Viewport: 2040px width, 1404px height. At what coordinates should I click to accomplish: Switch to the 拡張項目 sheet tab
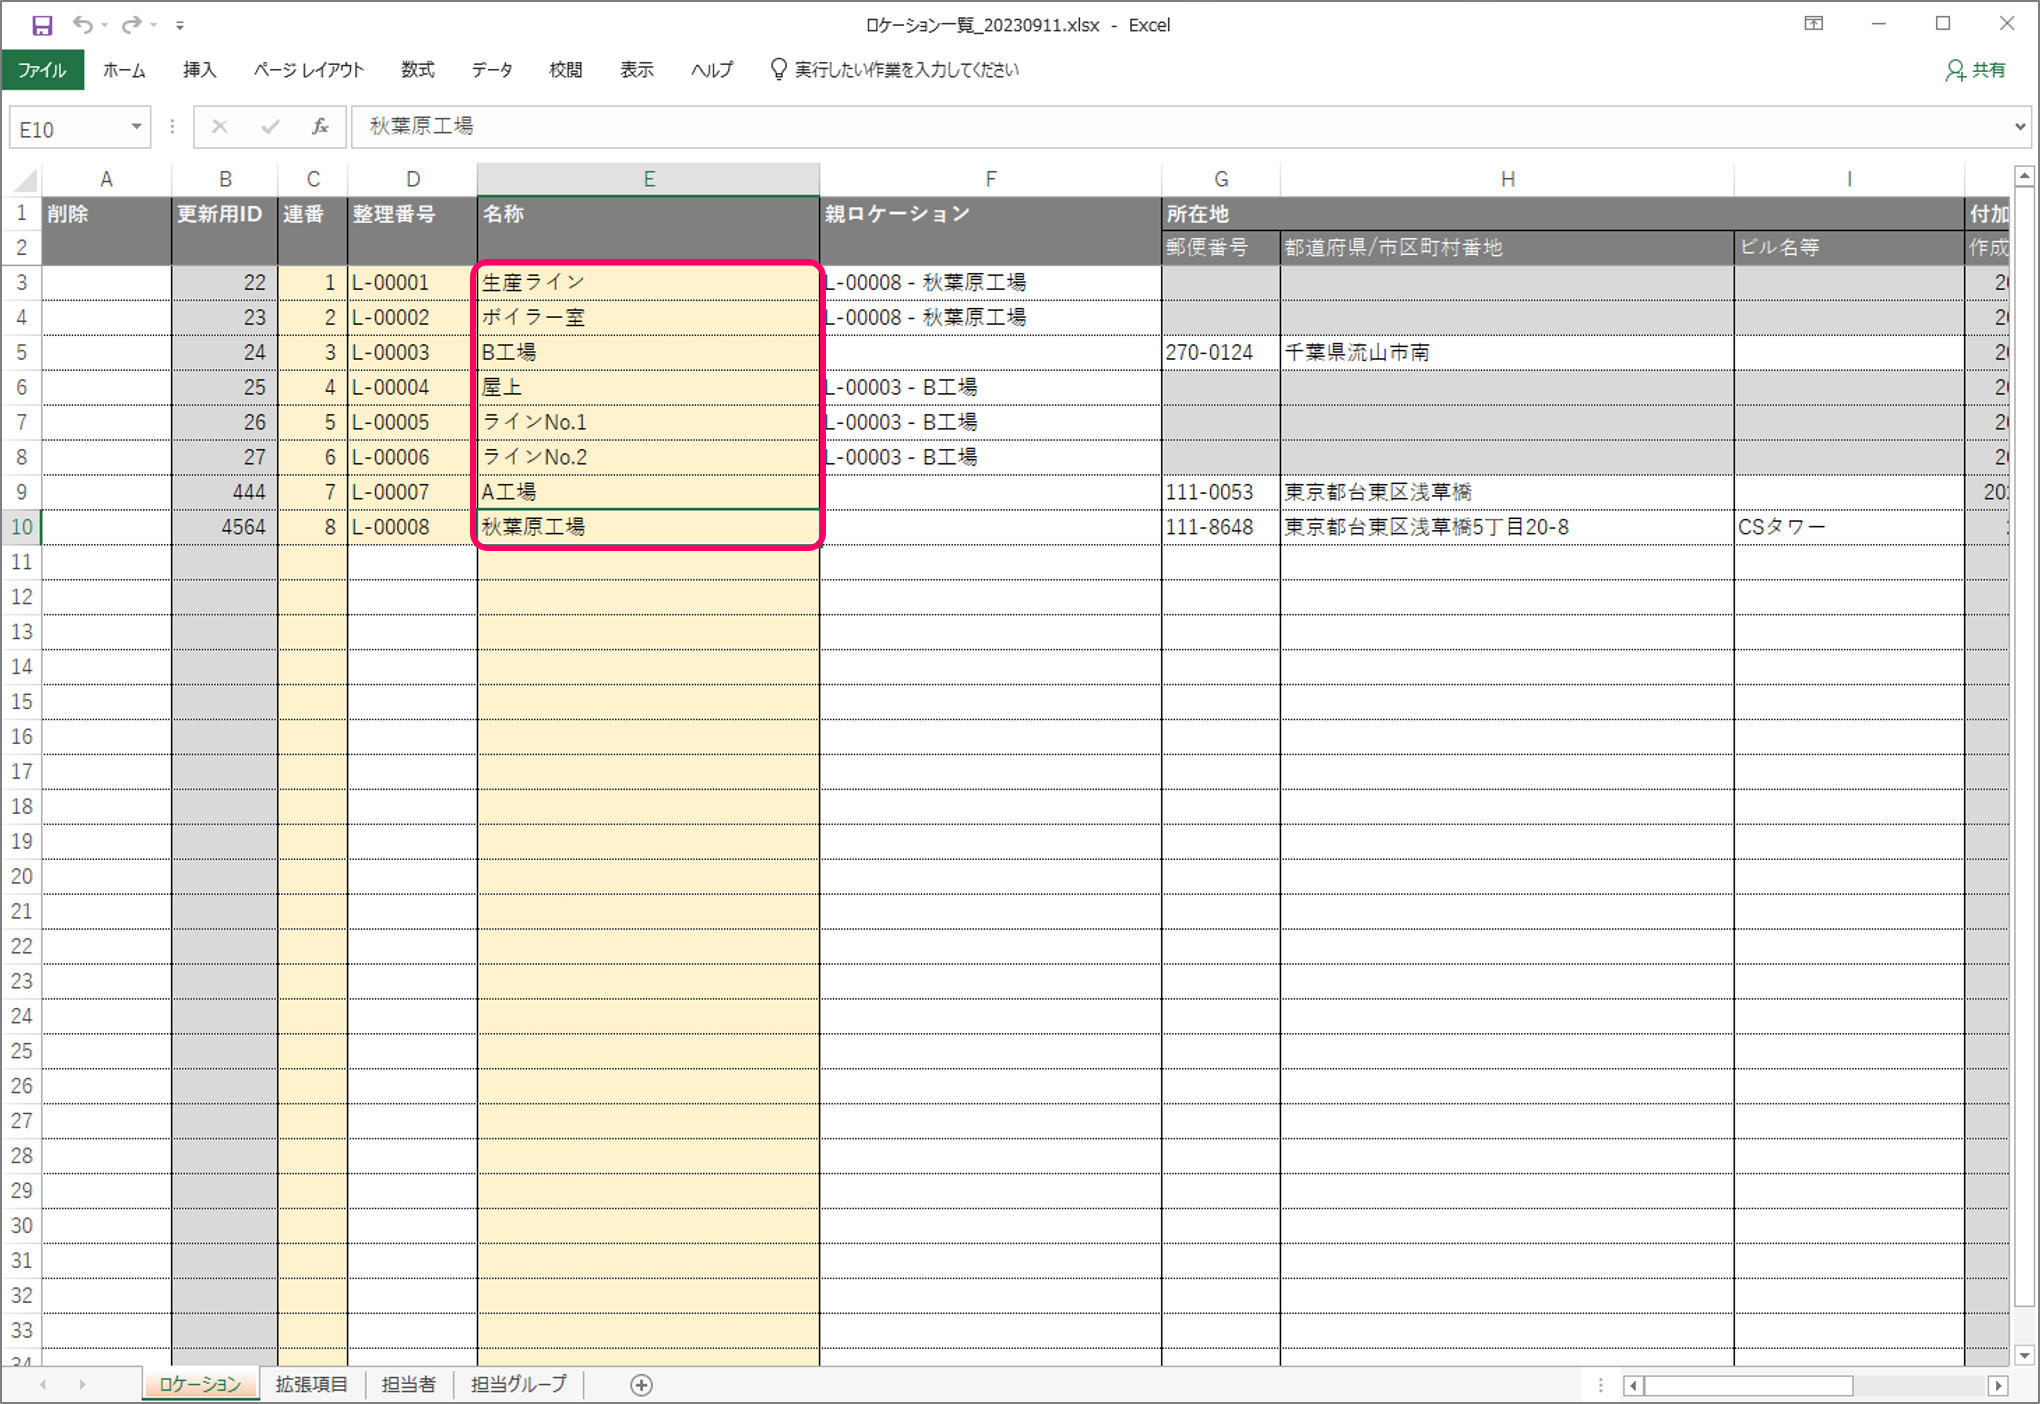pos(311,1385)
